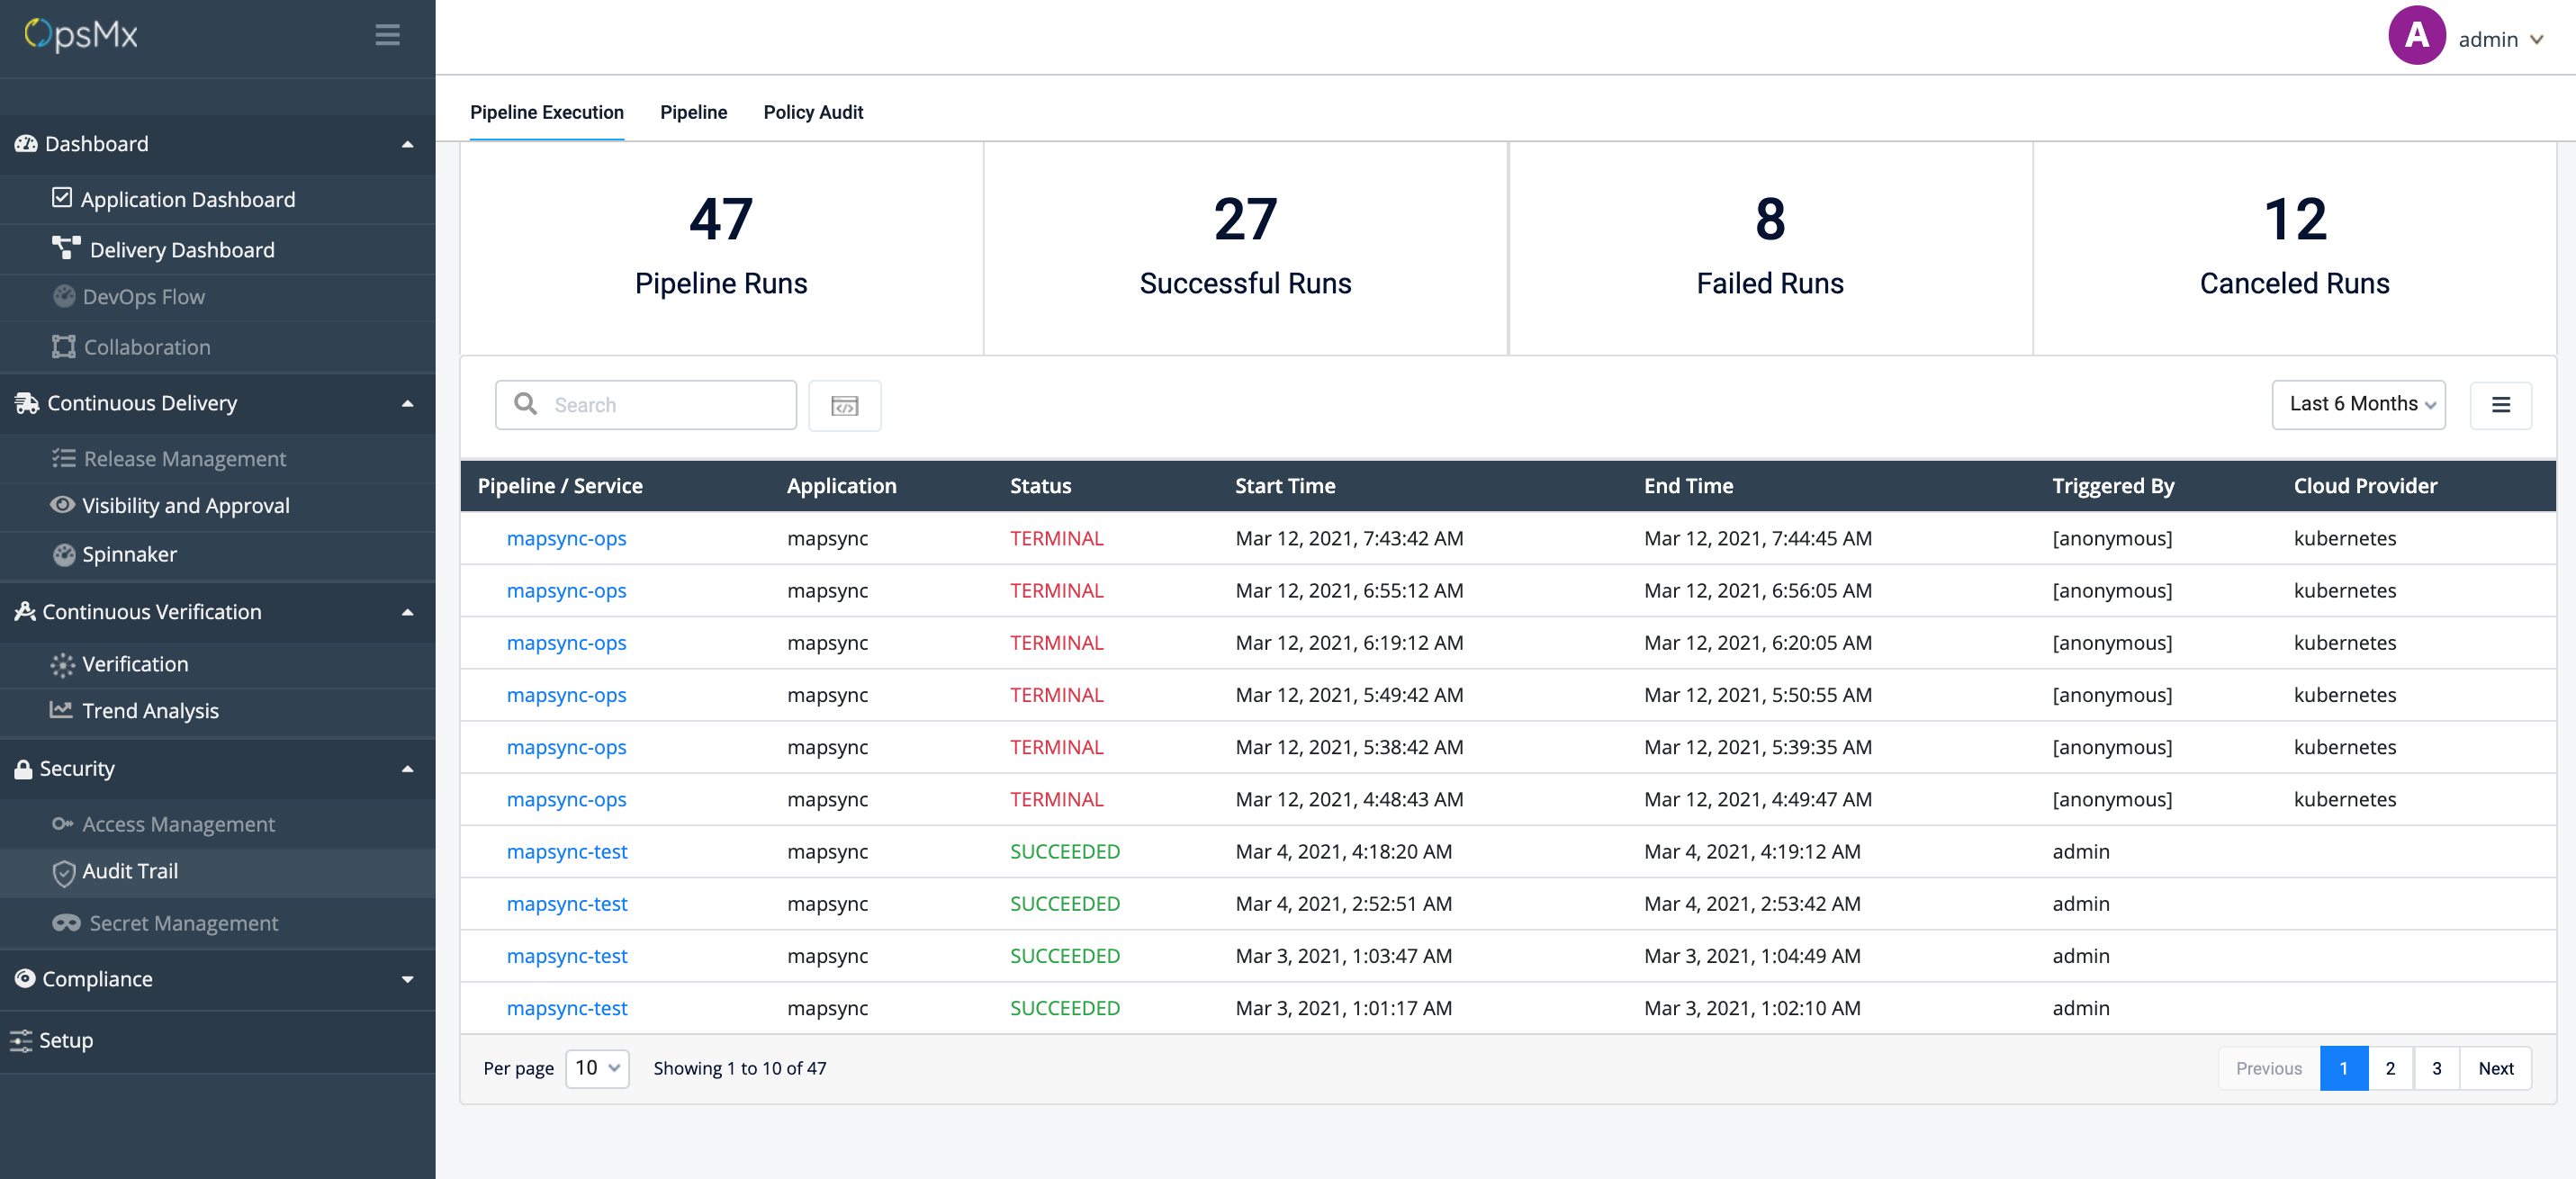2576x1179 pixels.
Task: Open the filter options hamburger icon
Action: (x=2502, y=405)
